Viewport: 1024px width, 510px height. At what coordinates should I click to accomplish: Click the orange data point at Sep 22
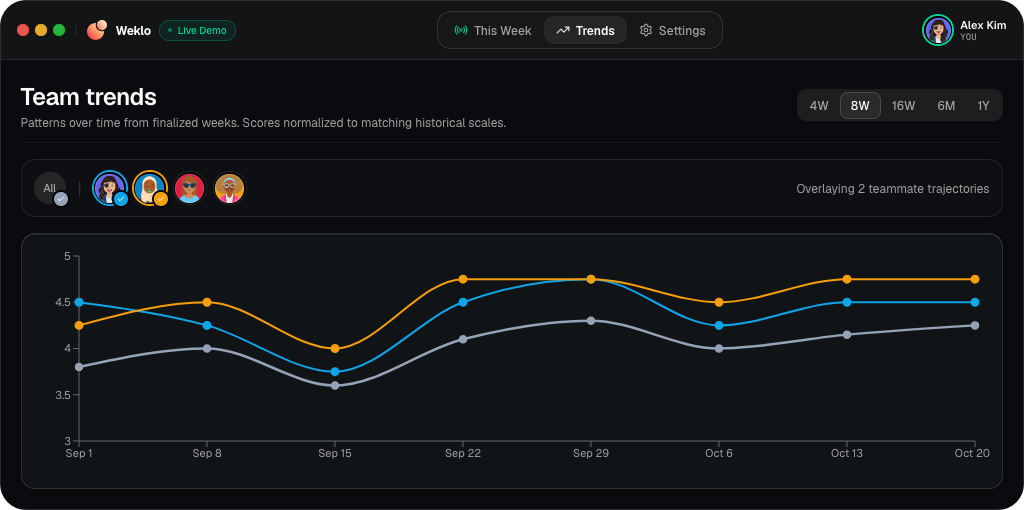pos(463,279)
